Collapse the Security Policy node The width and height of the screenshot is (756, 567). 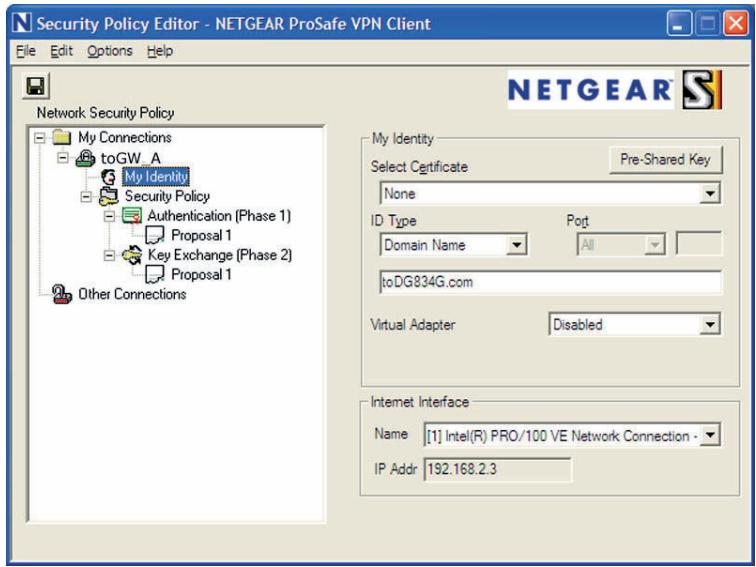(86, 197)
